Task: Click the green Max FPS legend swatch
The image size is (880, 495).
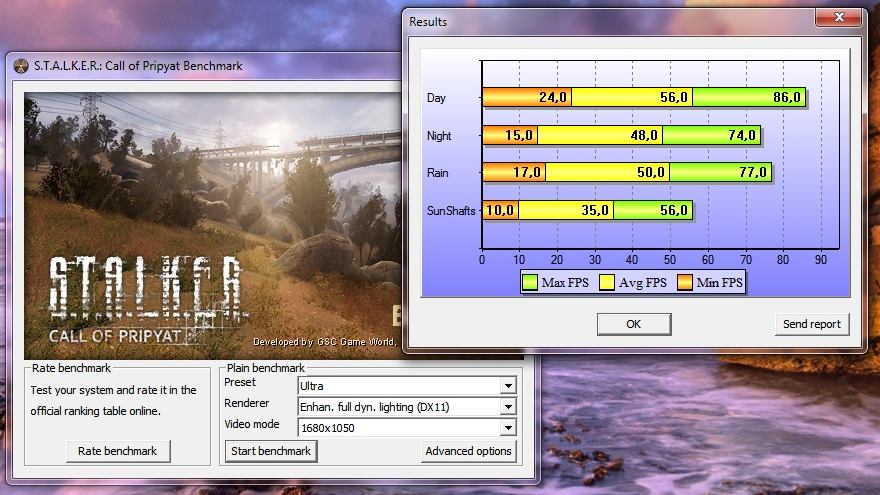Action: pyautogui.click(x=530, y=283)
